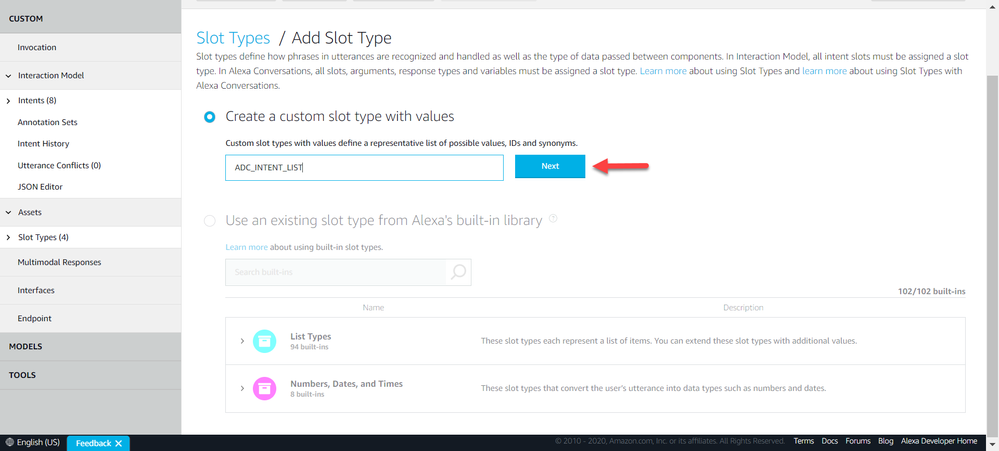Image resolution: width=999 pixels, height=451 pixels.
Task: Open Alexa Developer Home footer link
Action: click(x=938, y=441)
